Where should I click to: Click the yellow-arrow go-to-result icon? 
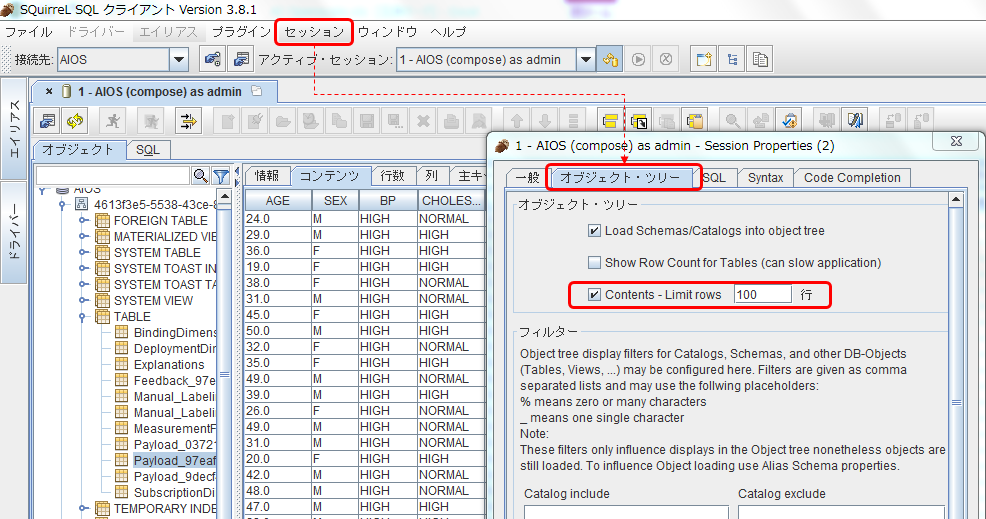[188, 120]
